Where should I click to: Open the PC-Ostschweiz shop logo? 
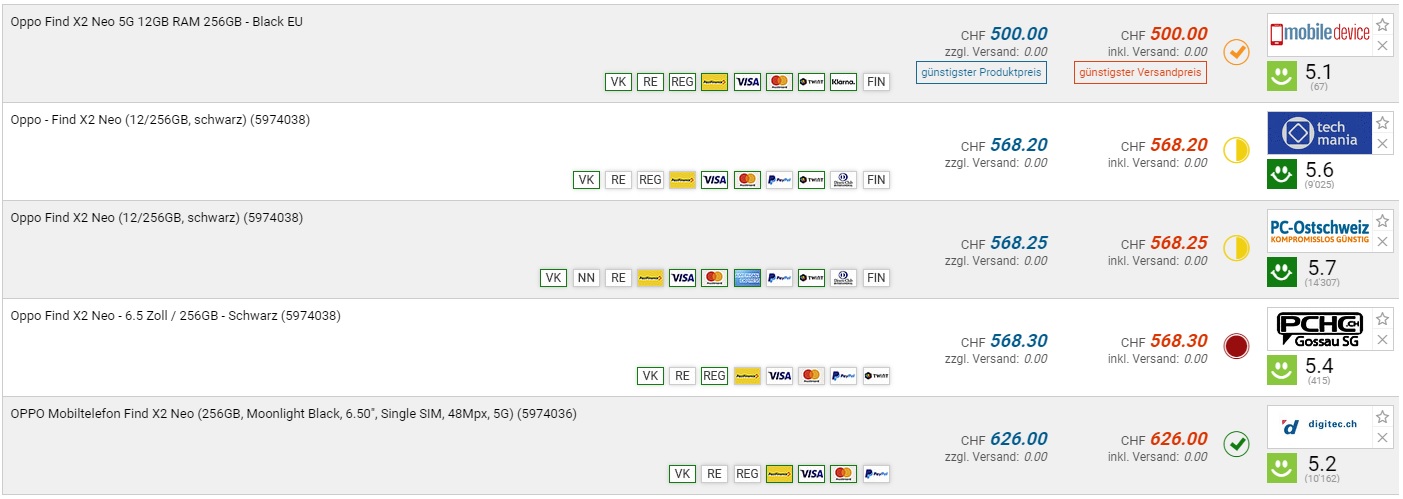[1318, 230]
